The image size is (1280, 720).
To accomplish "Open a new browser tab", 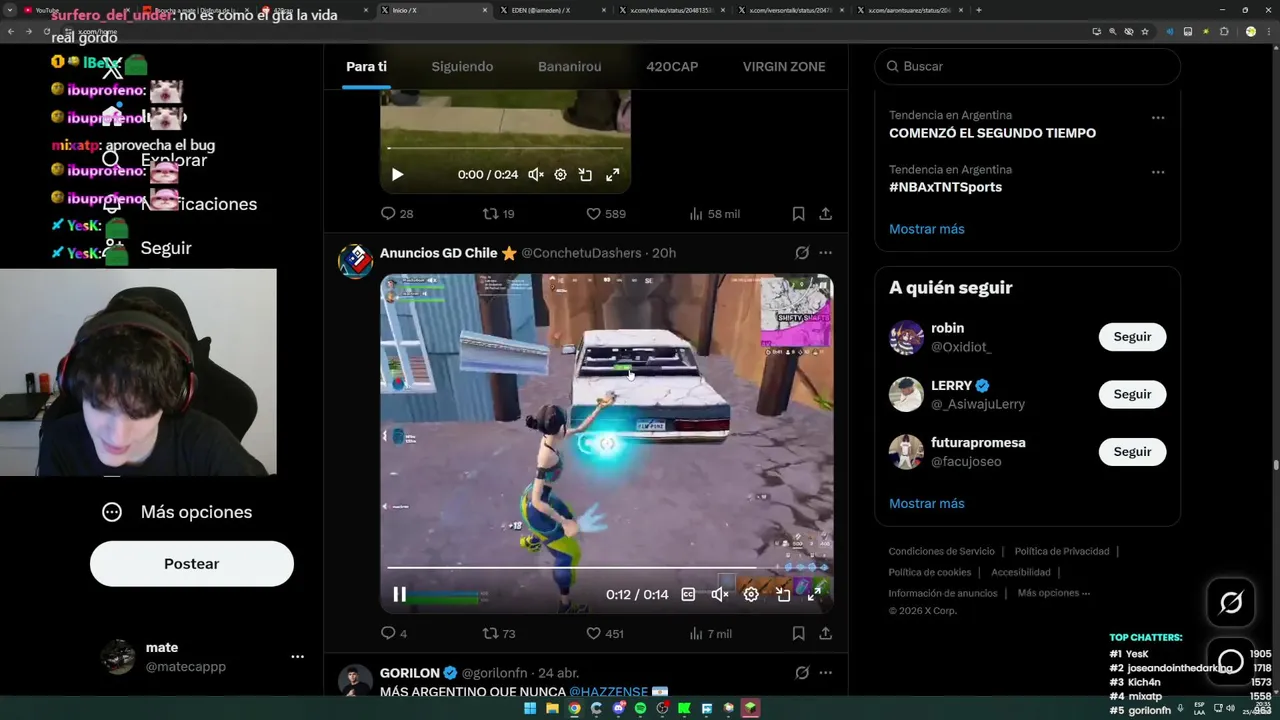I will coord(978,10).
